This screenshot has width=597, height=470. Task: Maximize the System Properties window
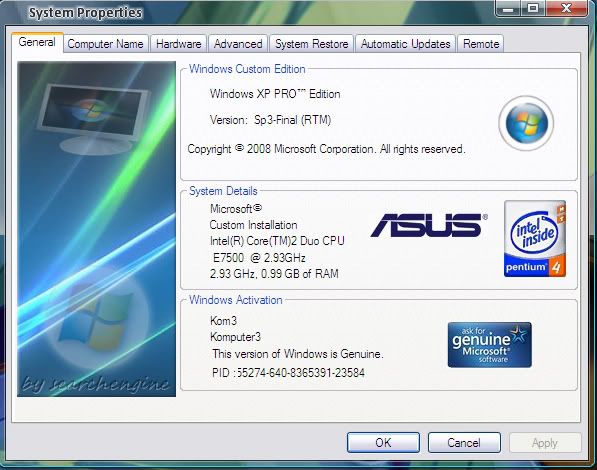coord(533,8)
